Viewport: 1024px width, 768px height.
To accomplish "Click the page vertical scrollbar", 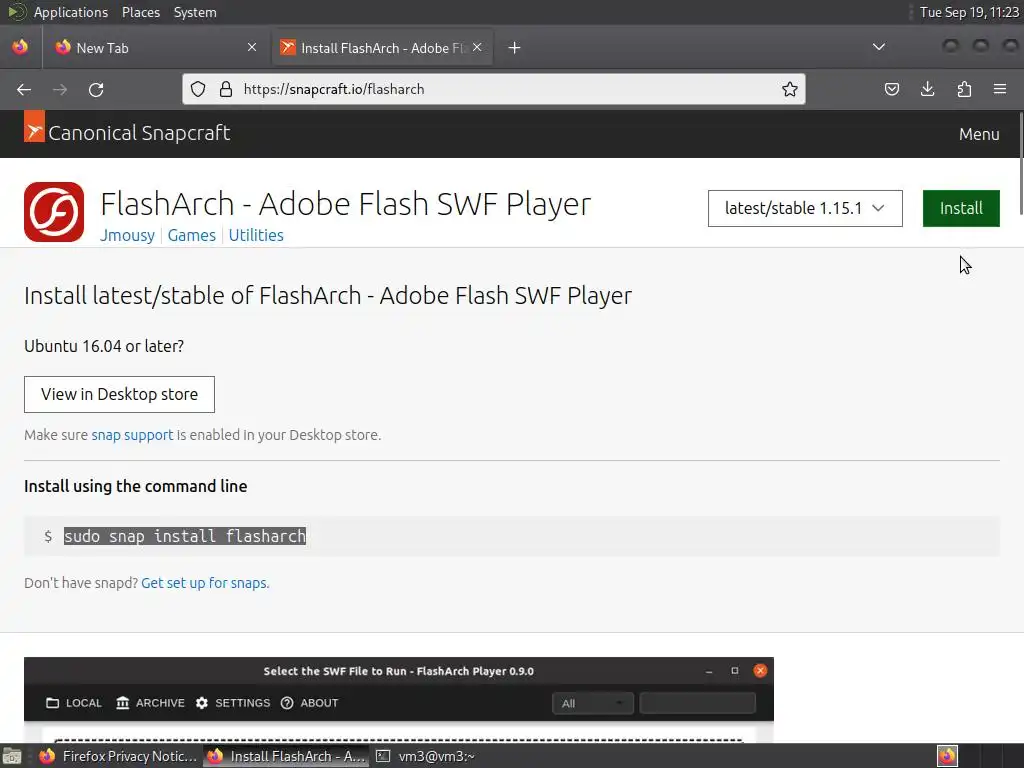I will click(1021, 163).
